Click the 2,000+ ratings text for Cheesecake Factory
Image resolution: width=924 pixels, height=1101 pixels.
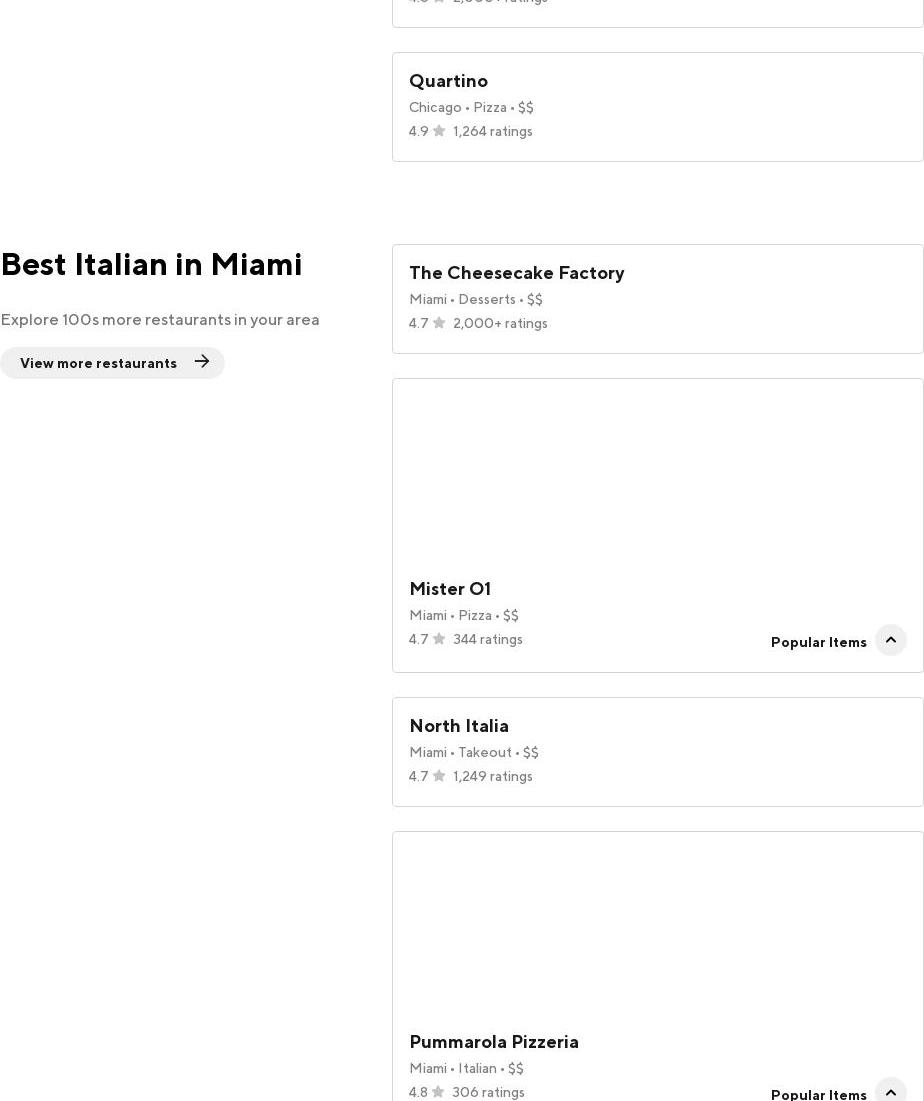click(500, 323)
